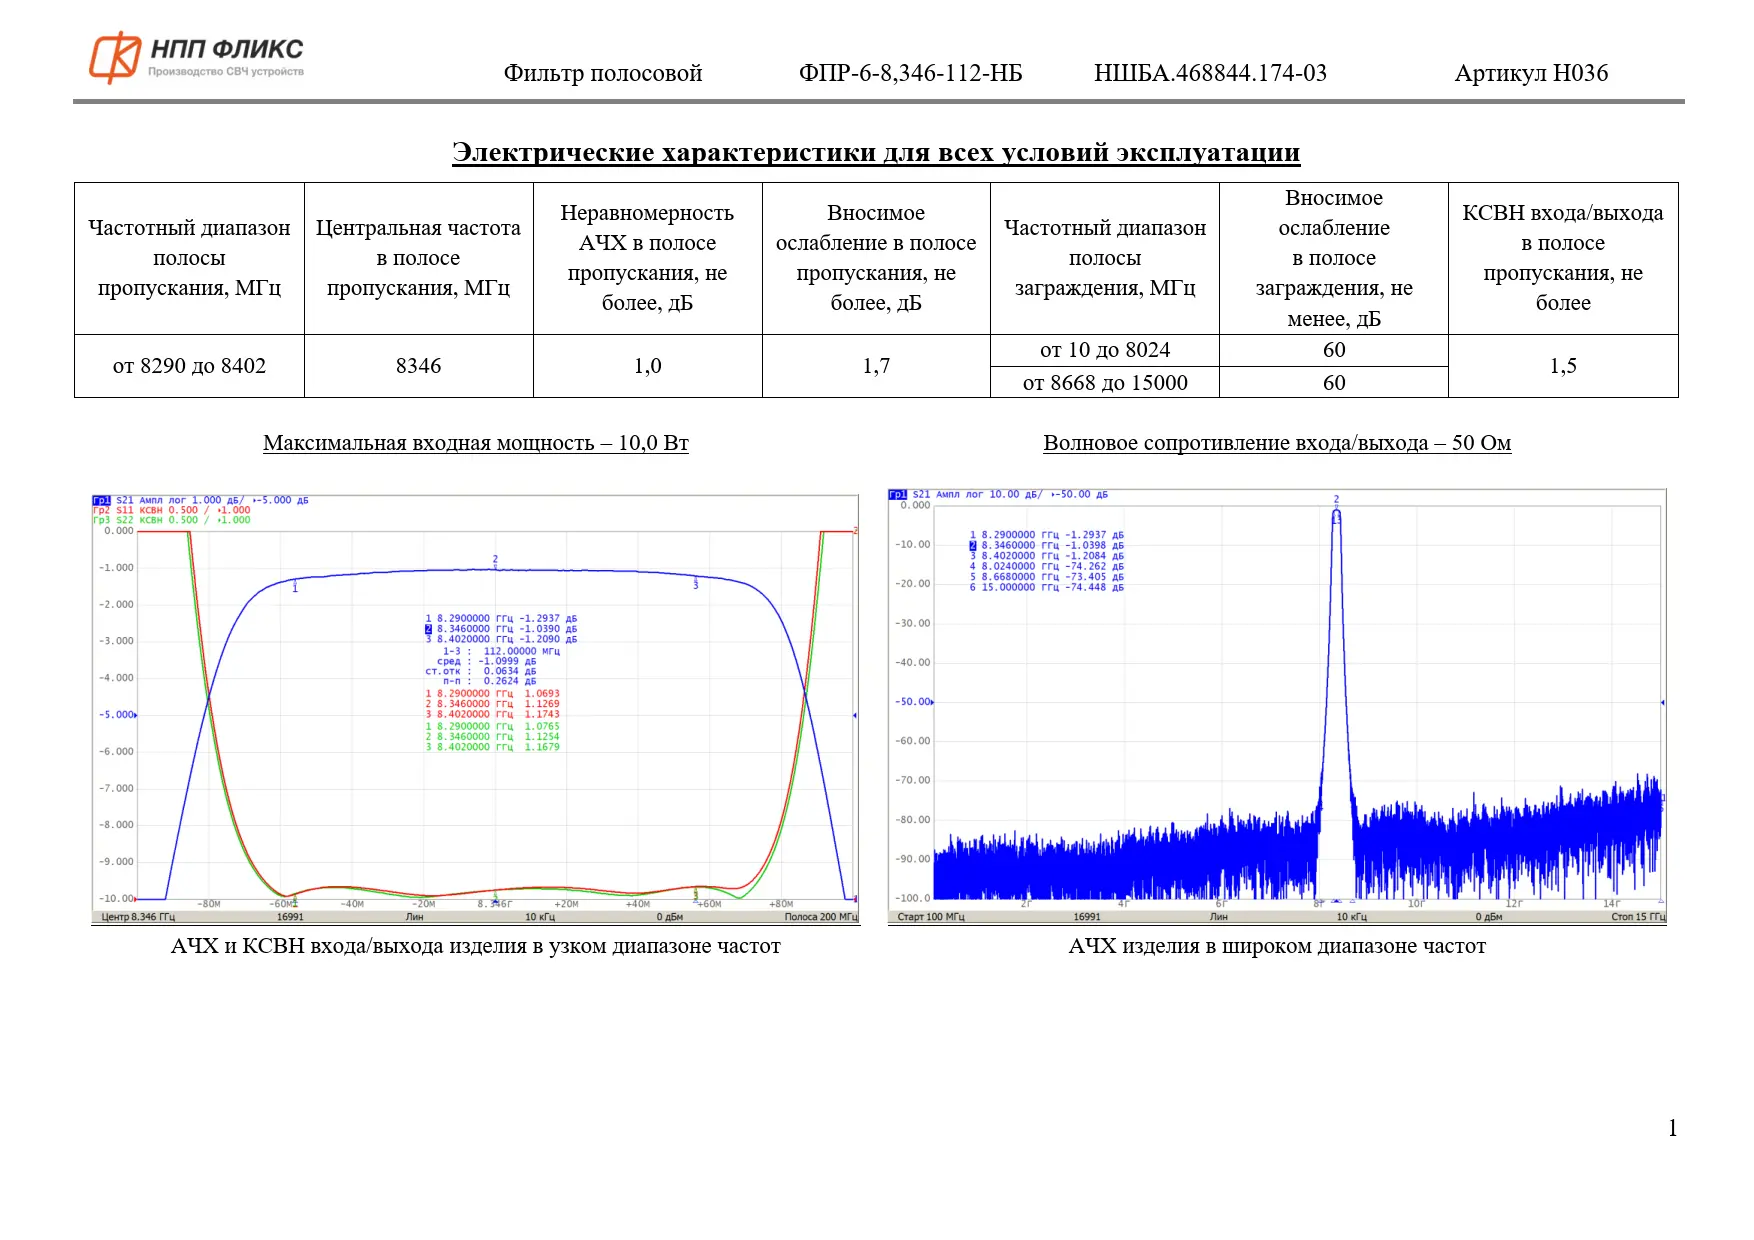Viewport: 1754px width, 1240px height.
Task: Click the Гр1 trace badge in left chart
Action: point(101,500)
